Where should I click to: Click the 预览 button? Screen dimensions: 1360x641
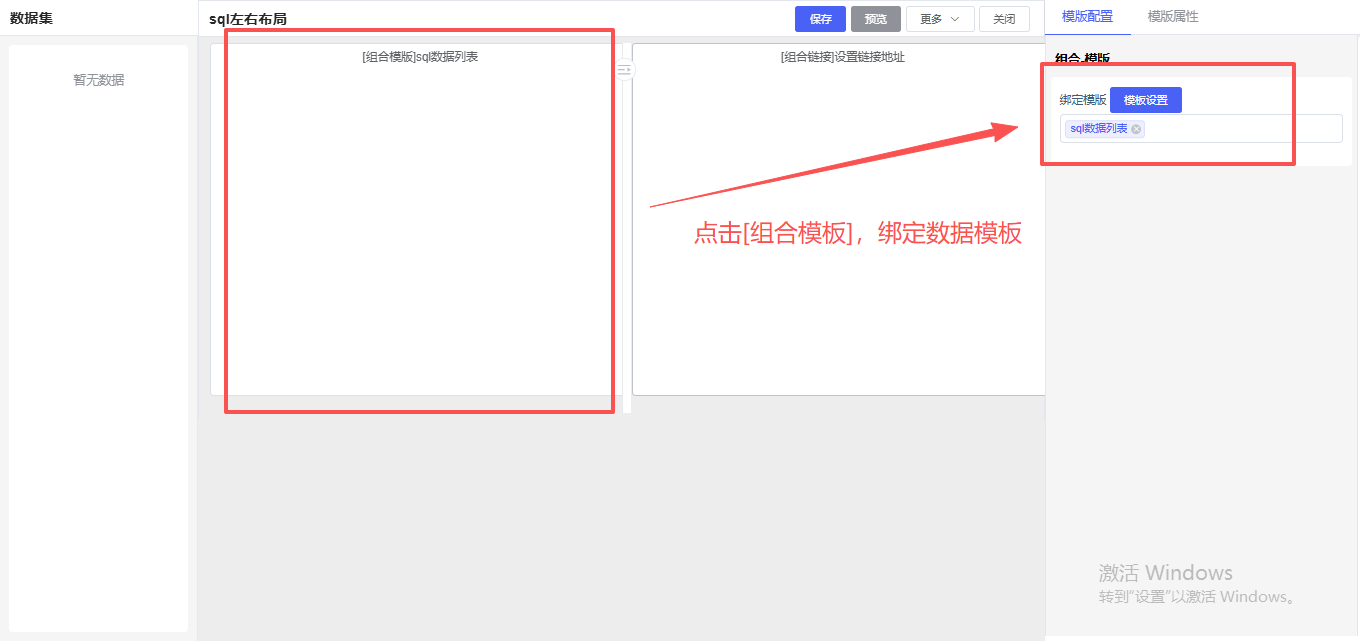[x=875, y=19]
